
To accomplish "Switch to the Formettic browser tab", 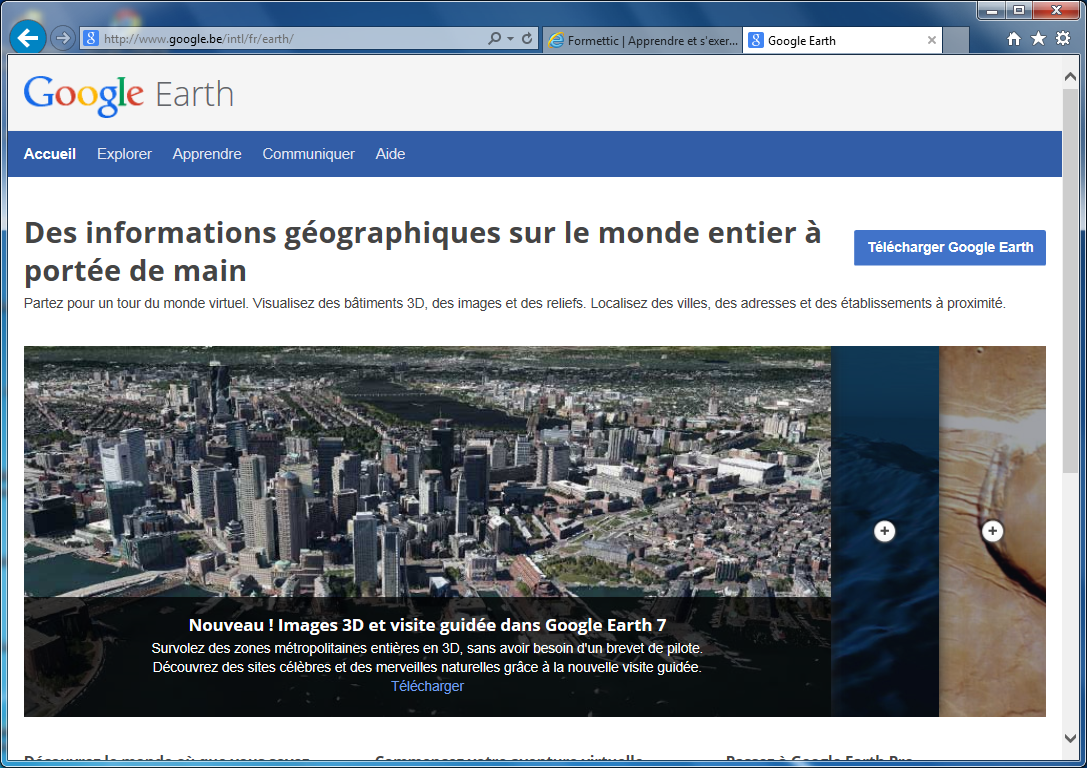I will pyautogui.click(x=643, y=40).
